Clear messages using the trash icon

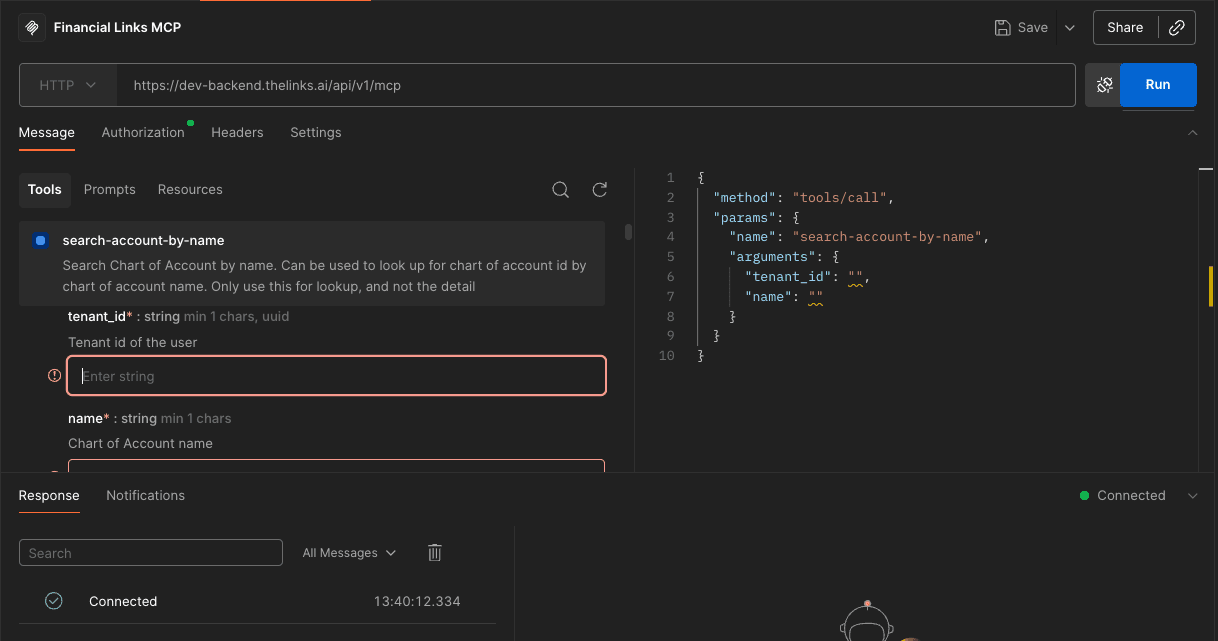pos(434,552)
